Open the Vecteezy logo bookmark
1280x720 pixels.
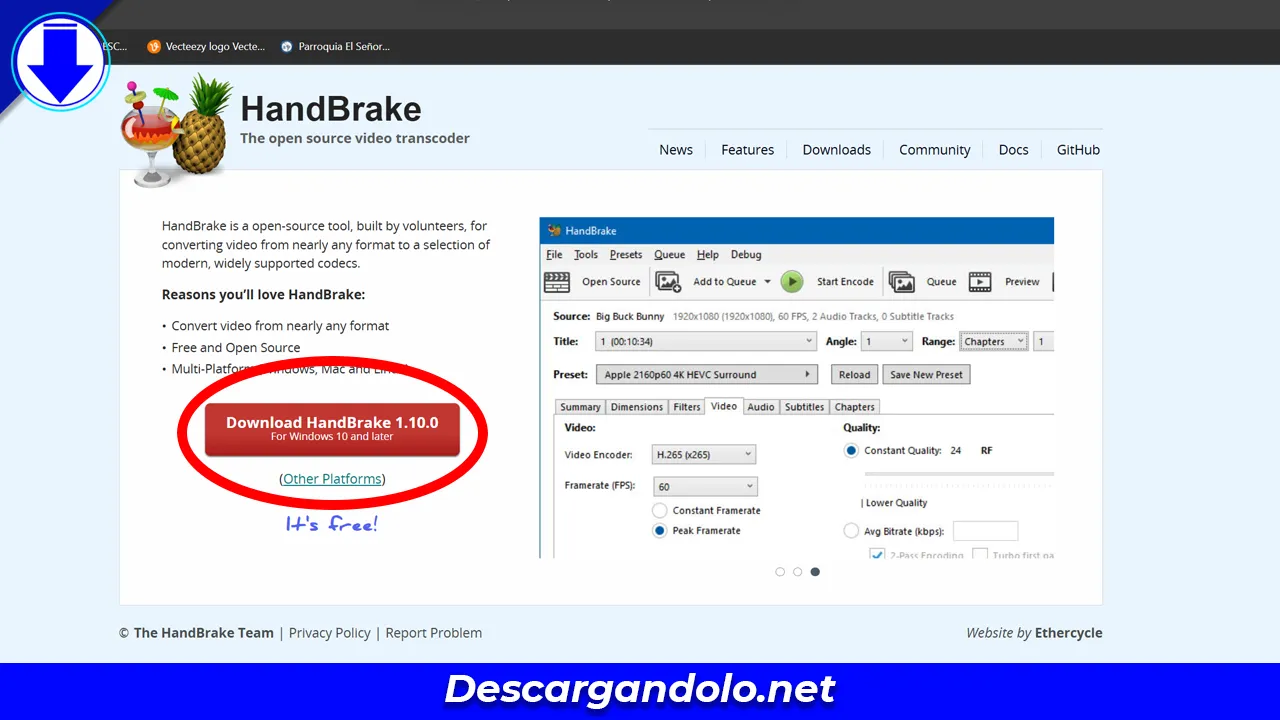(207, 46)
